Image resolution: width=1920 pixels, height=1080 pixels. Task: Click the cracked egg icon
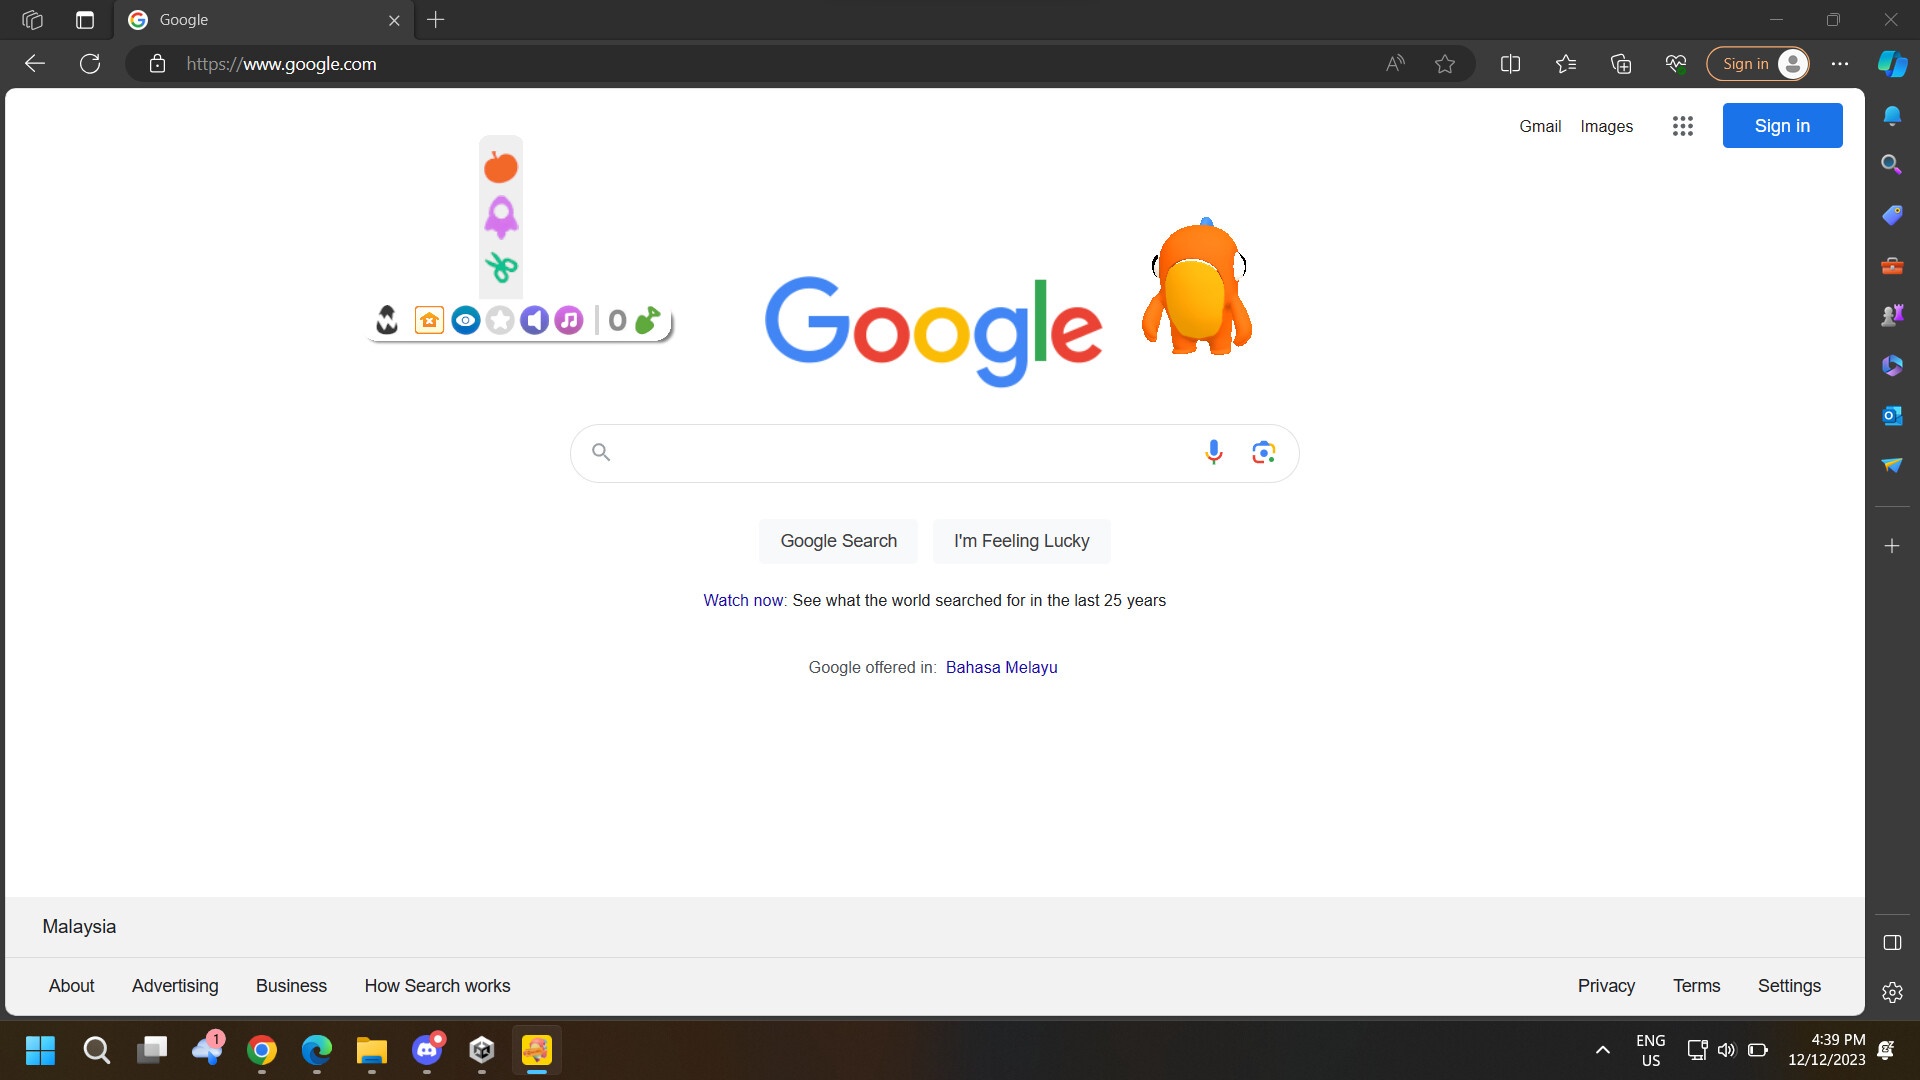387,320
